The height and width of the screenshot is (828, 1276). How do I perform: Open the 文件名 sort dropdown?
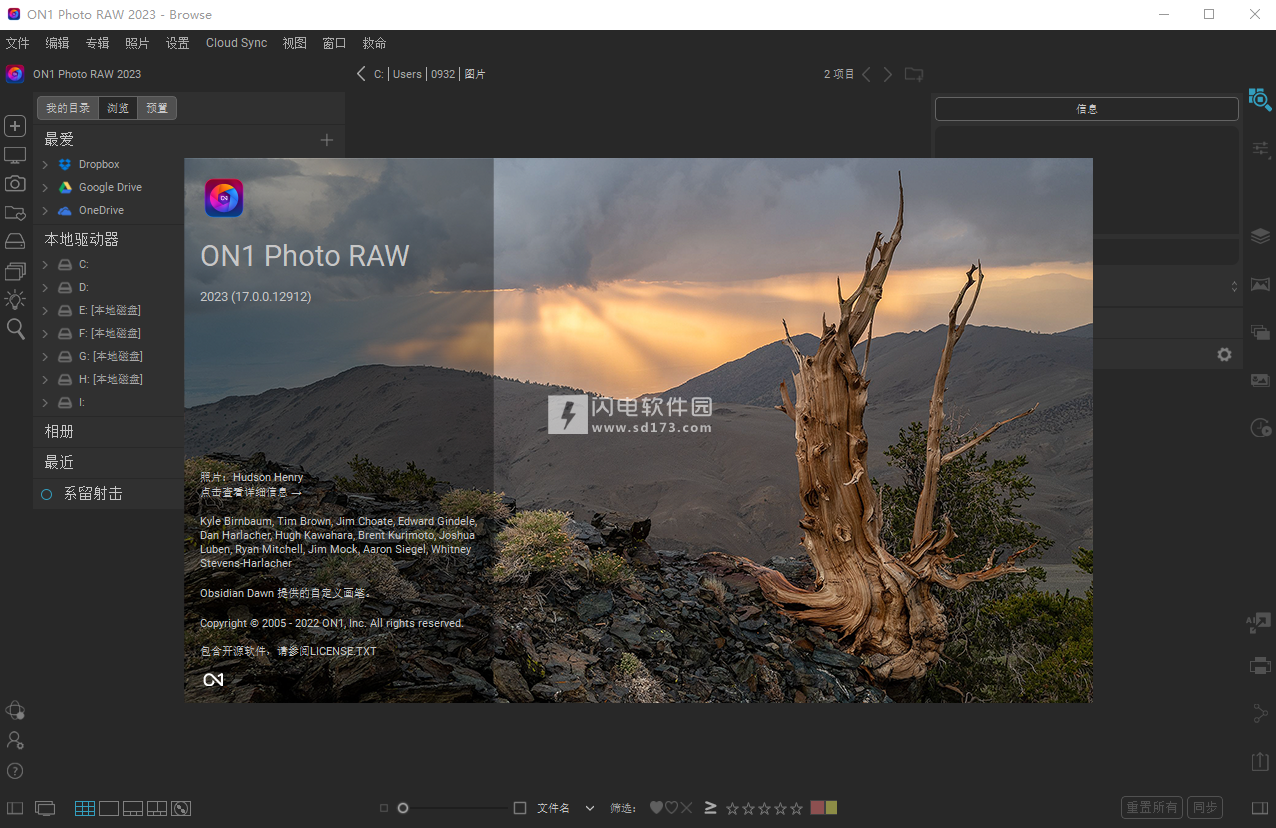[566, 808]
